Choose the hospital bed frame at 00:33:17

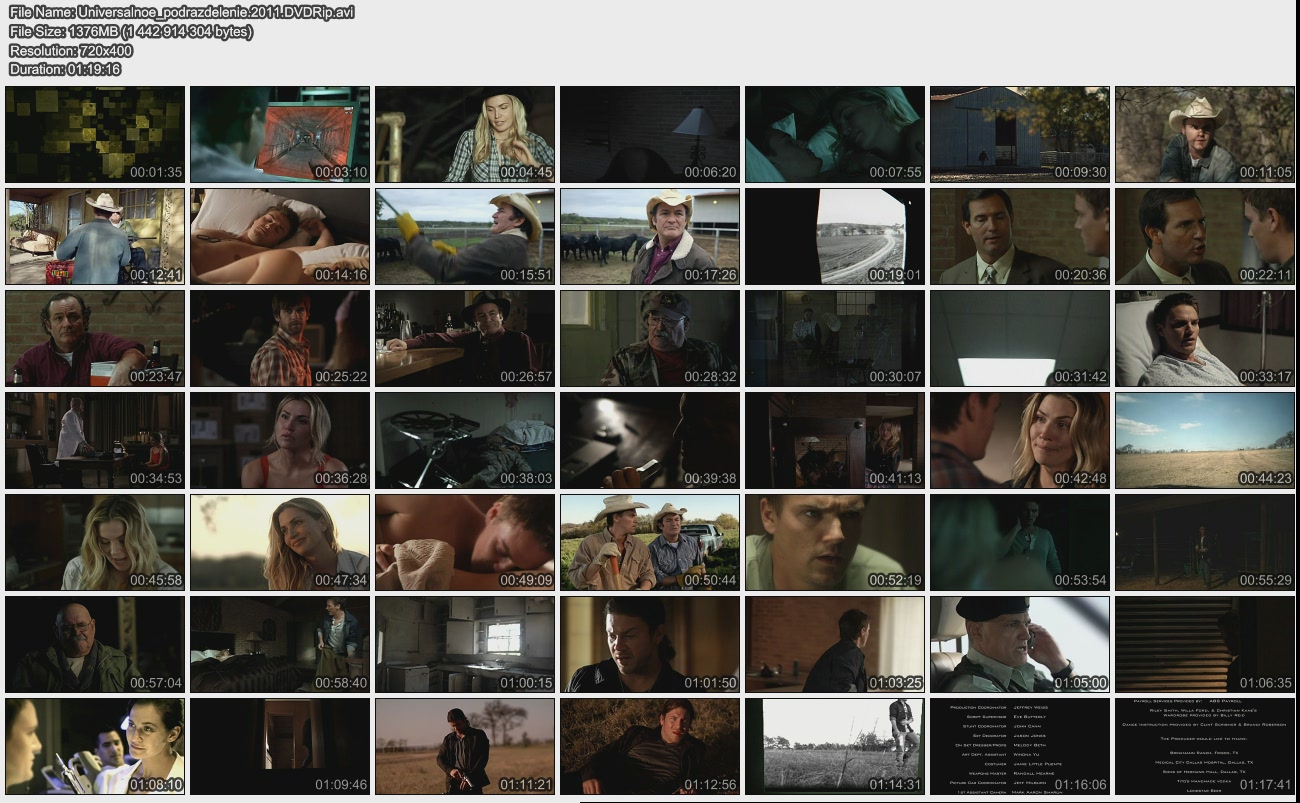pyautogui.click(x=1205, y=338)
